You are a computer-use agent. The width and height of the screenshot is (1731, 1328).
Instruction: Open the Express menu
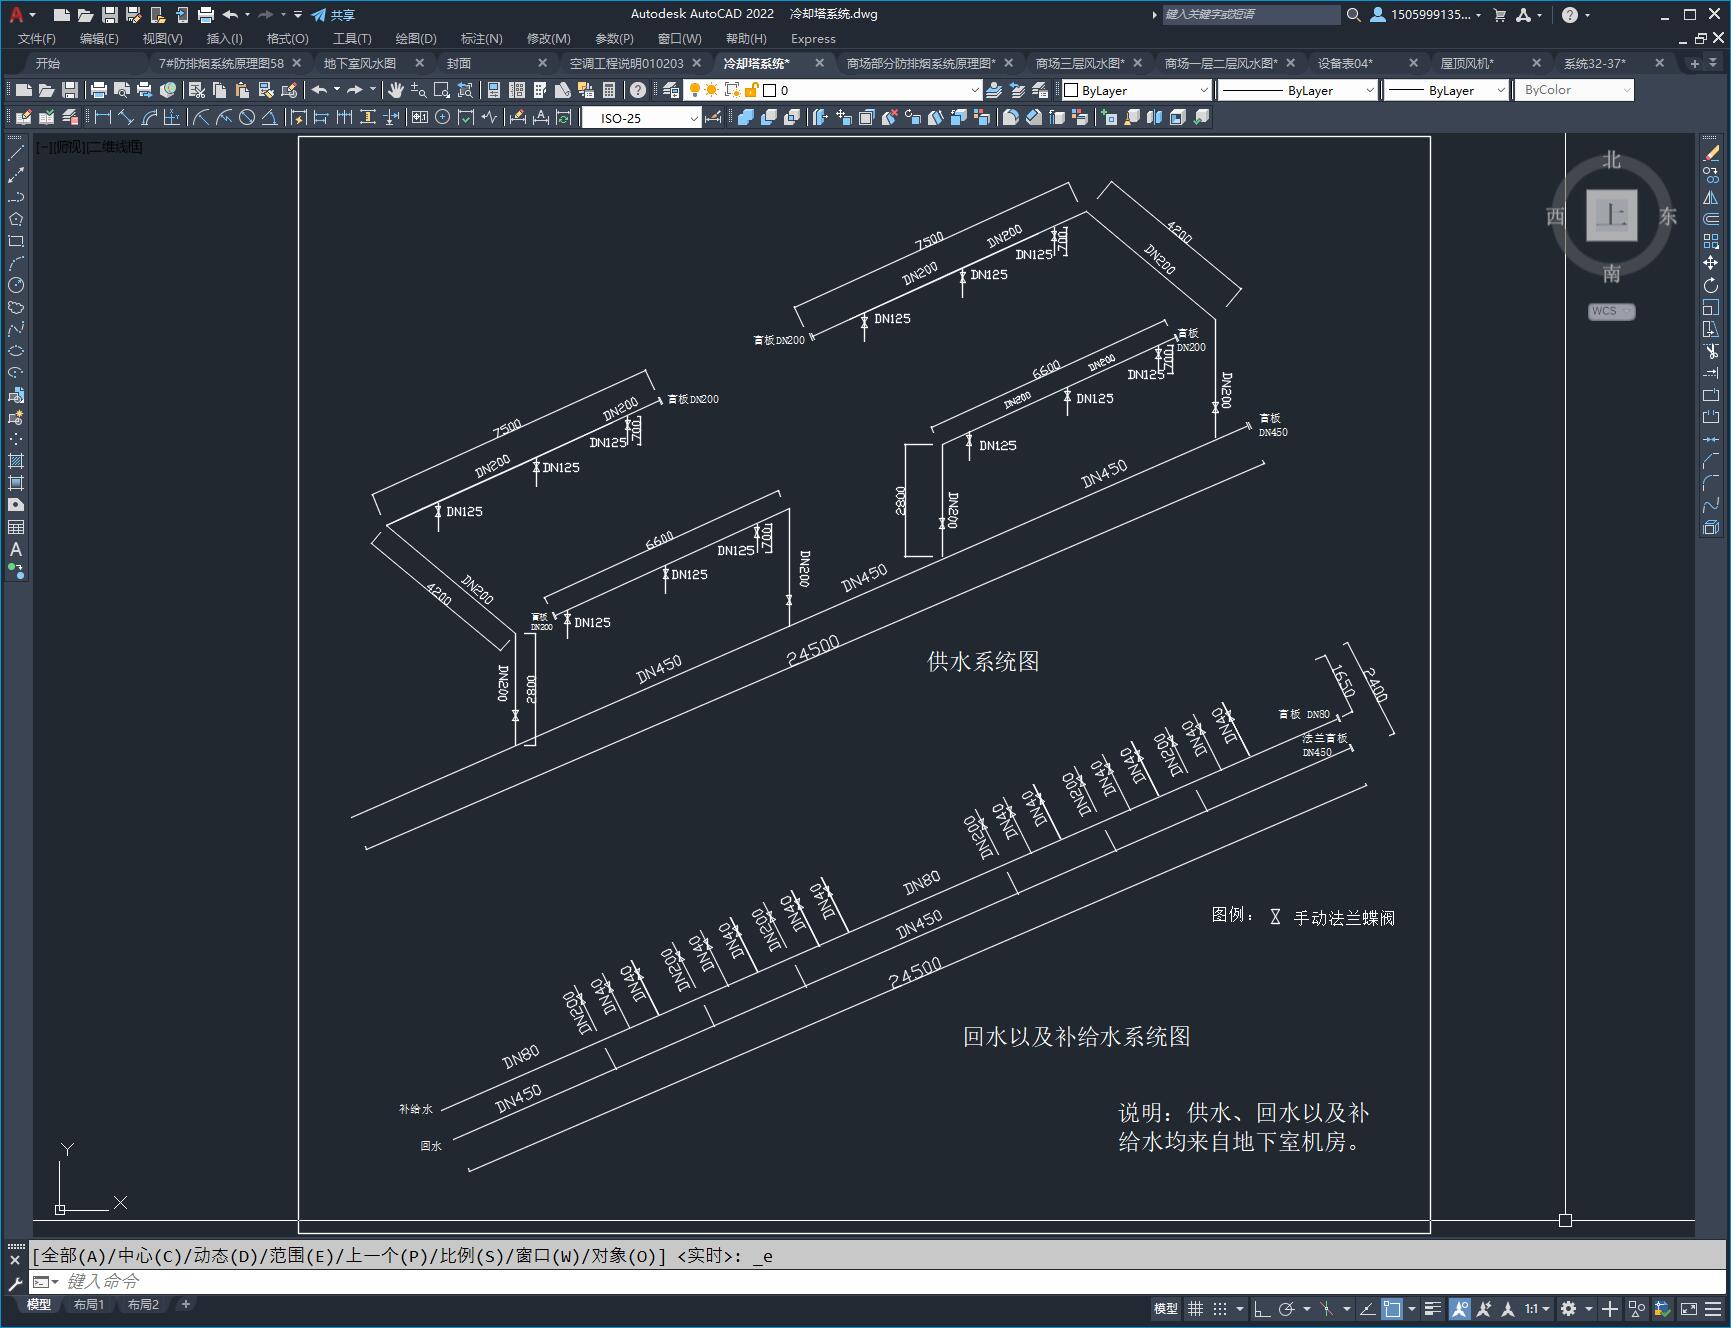click(813, 38)
